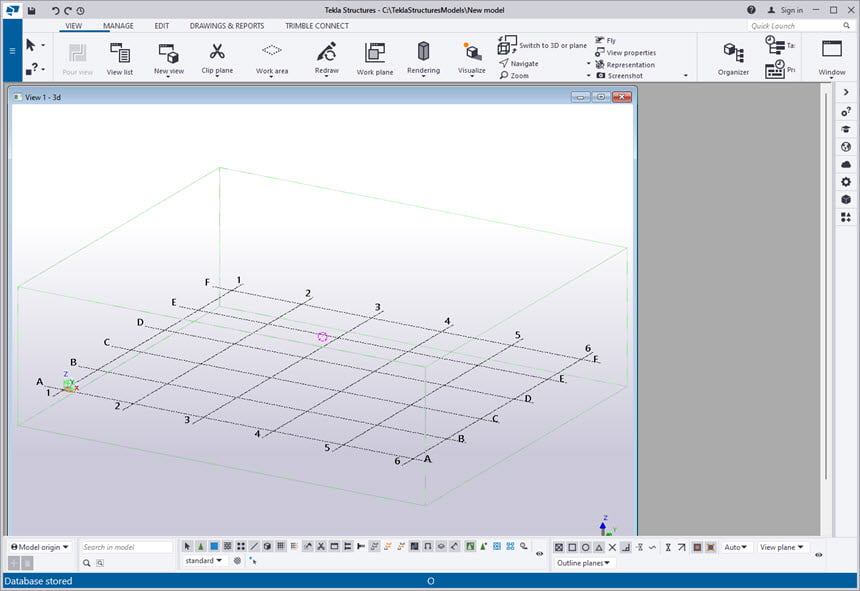Toggle snap to intersection X switch
The width and height of the screenshot is (860, 591).
[x=612, y=547]
